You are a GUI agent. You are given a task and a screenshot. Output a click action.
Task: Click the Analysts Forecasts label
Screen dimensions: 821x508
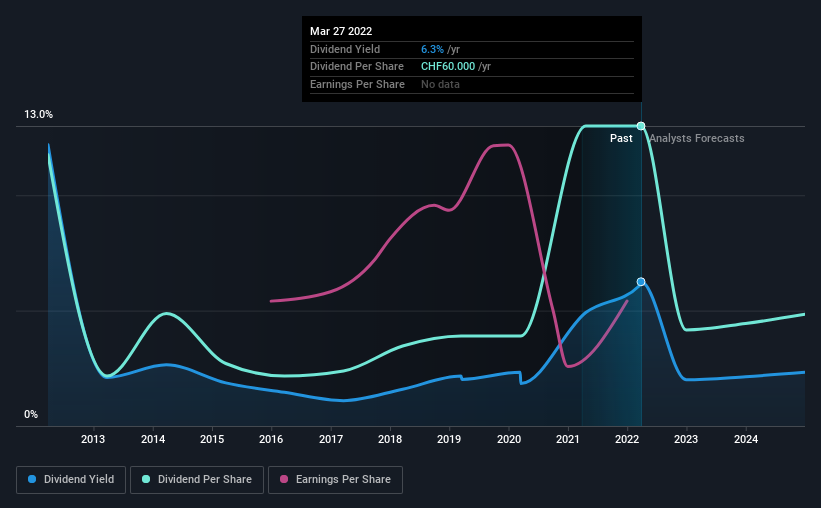[697, 138]
